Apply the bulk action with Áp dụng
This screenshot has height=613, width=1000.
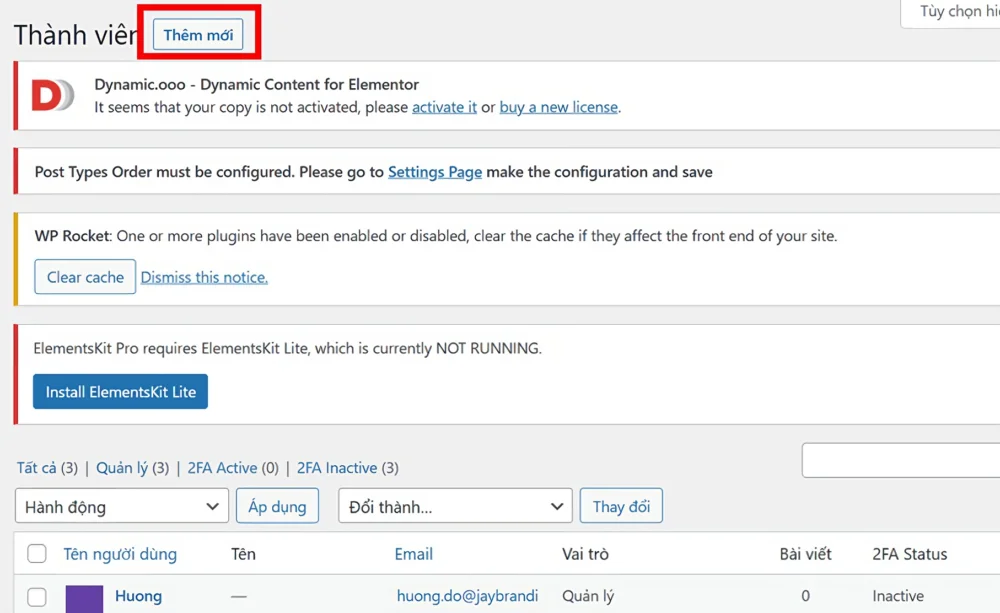tap(277, 506)
